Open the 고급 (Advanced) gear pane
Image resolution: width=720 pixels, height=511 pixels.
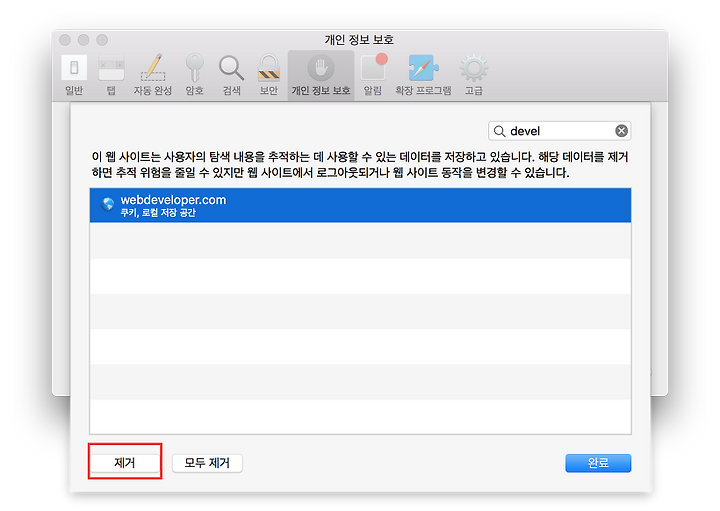(474, 75)
